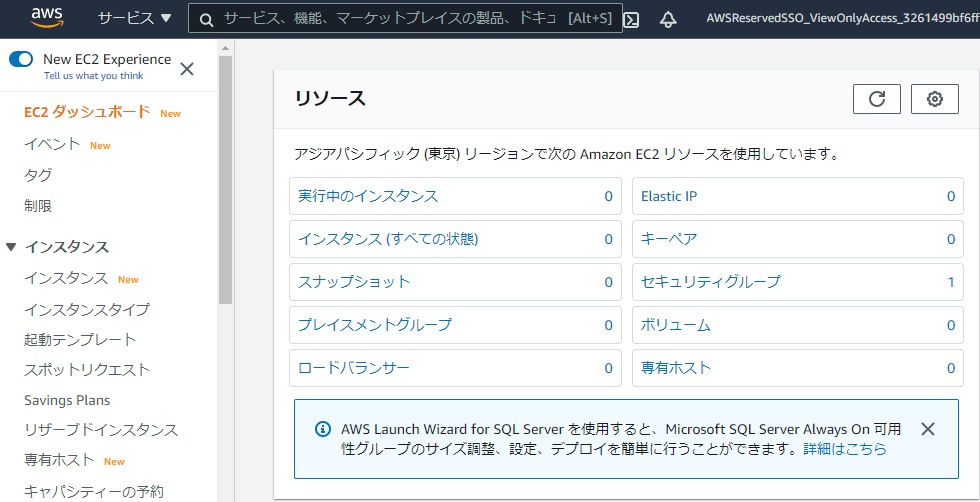Open the CloudShell terminal icon

[x=632, y=19]
